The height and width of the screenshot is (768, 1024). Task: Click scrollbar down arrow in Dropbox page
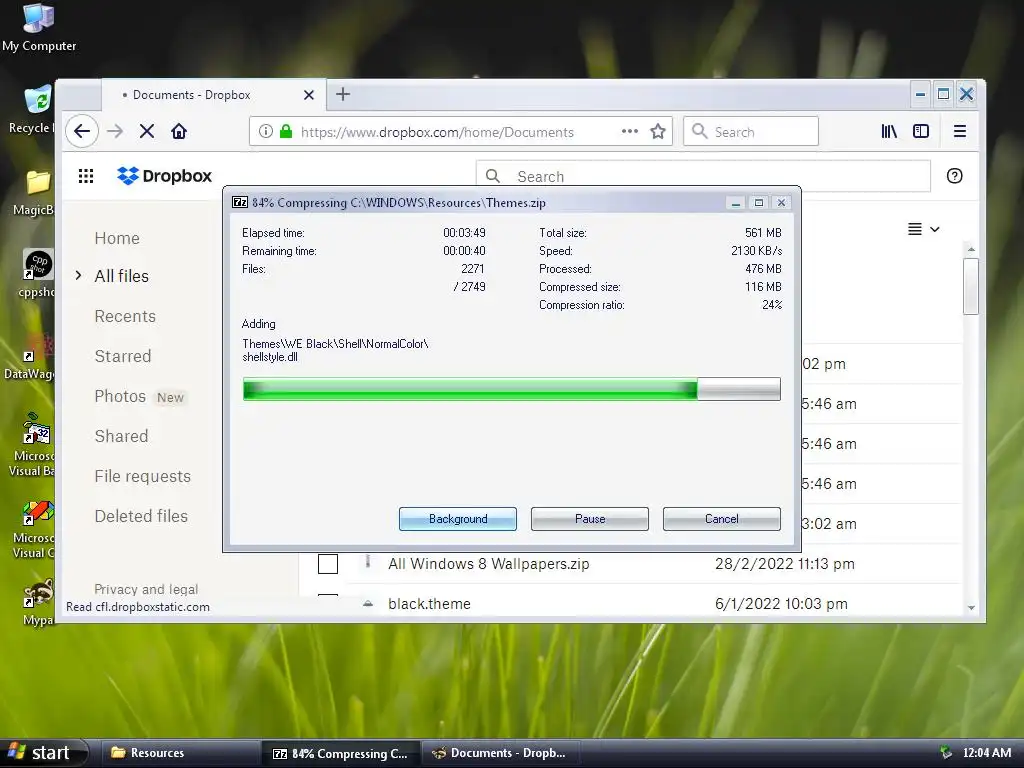coord(971,607)
